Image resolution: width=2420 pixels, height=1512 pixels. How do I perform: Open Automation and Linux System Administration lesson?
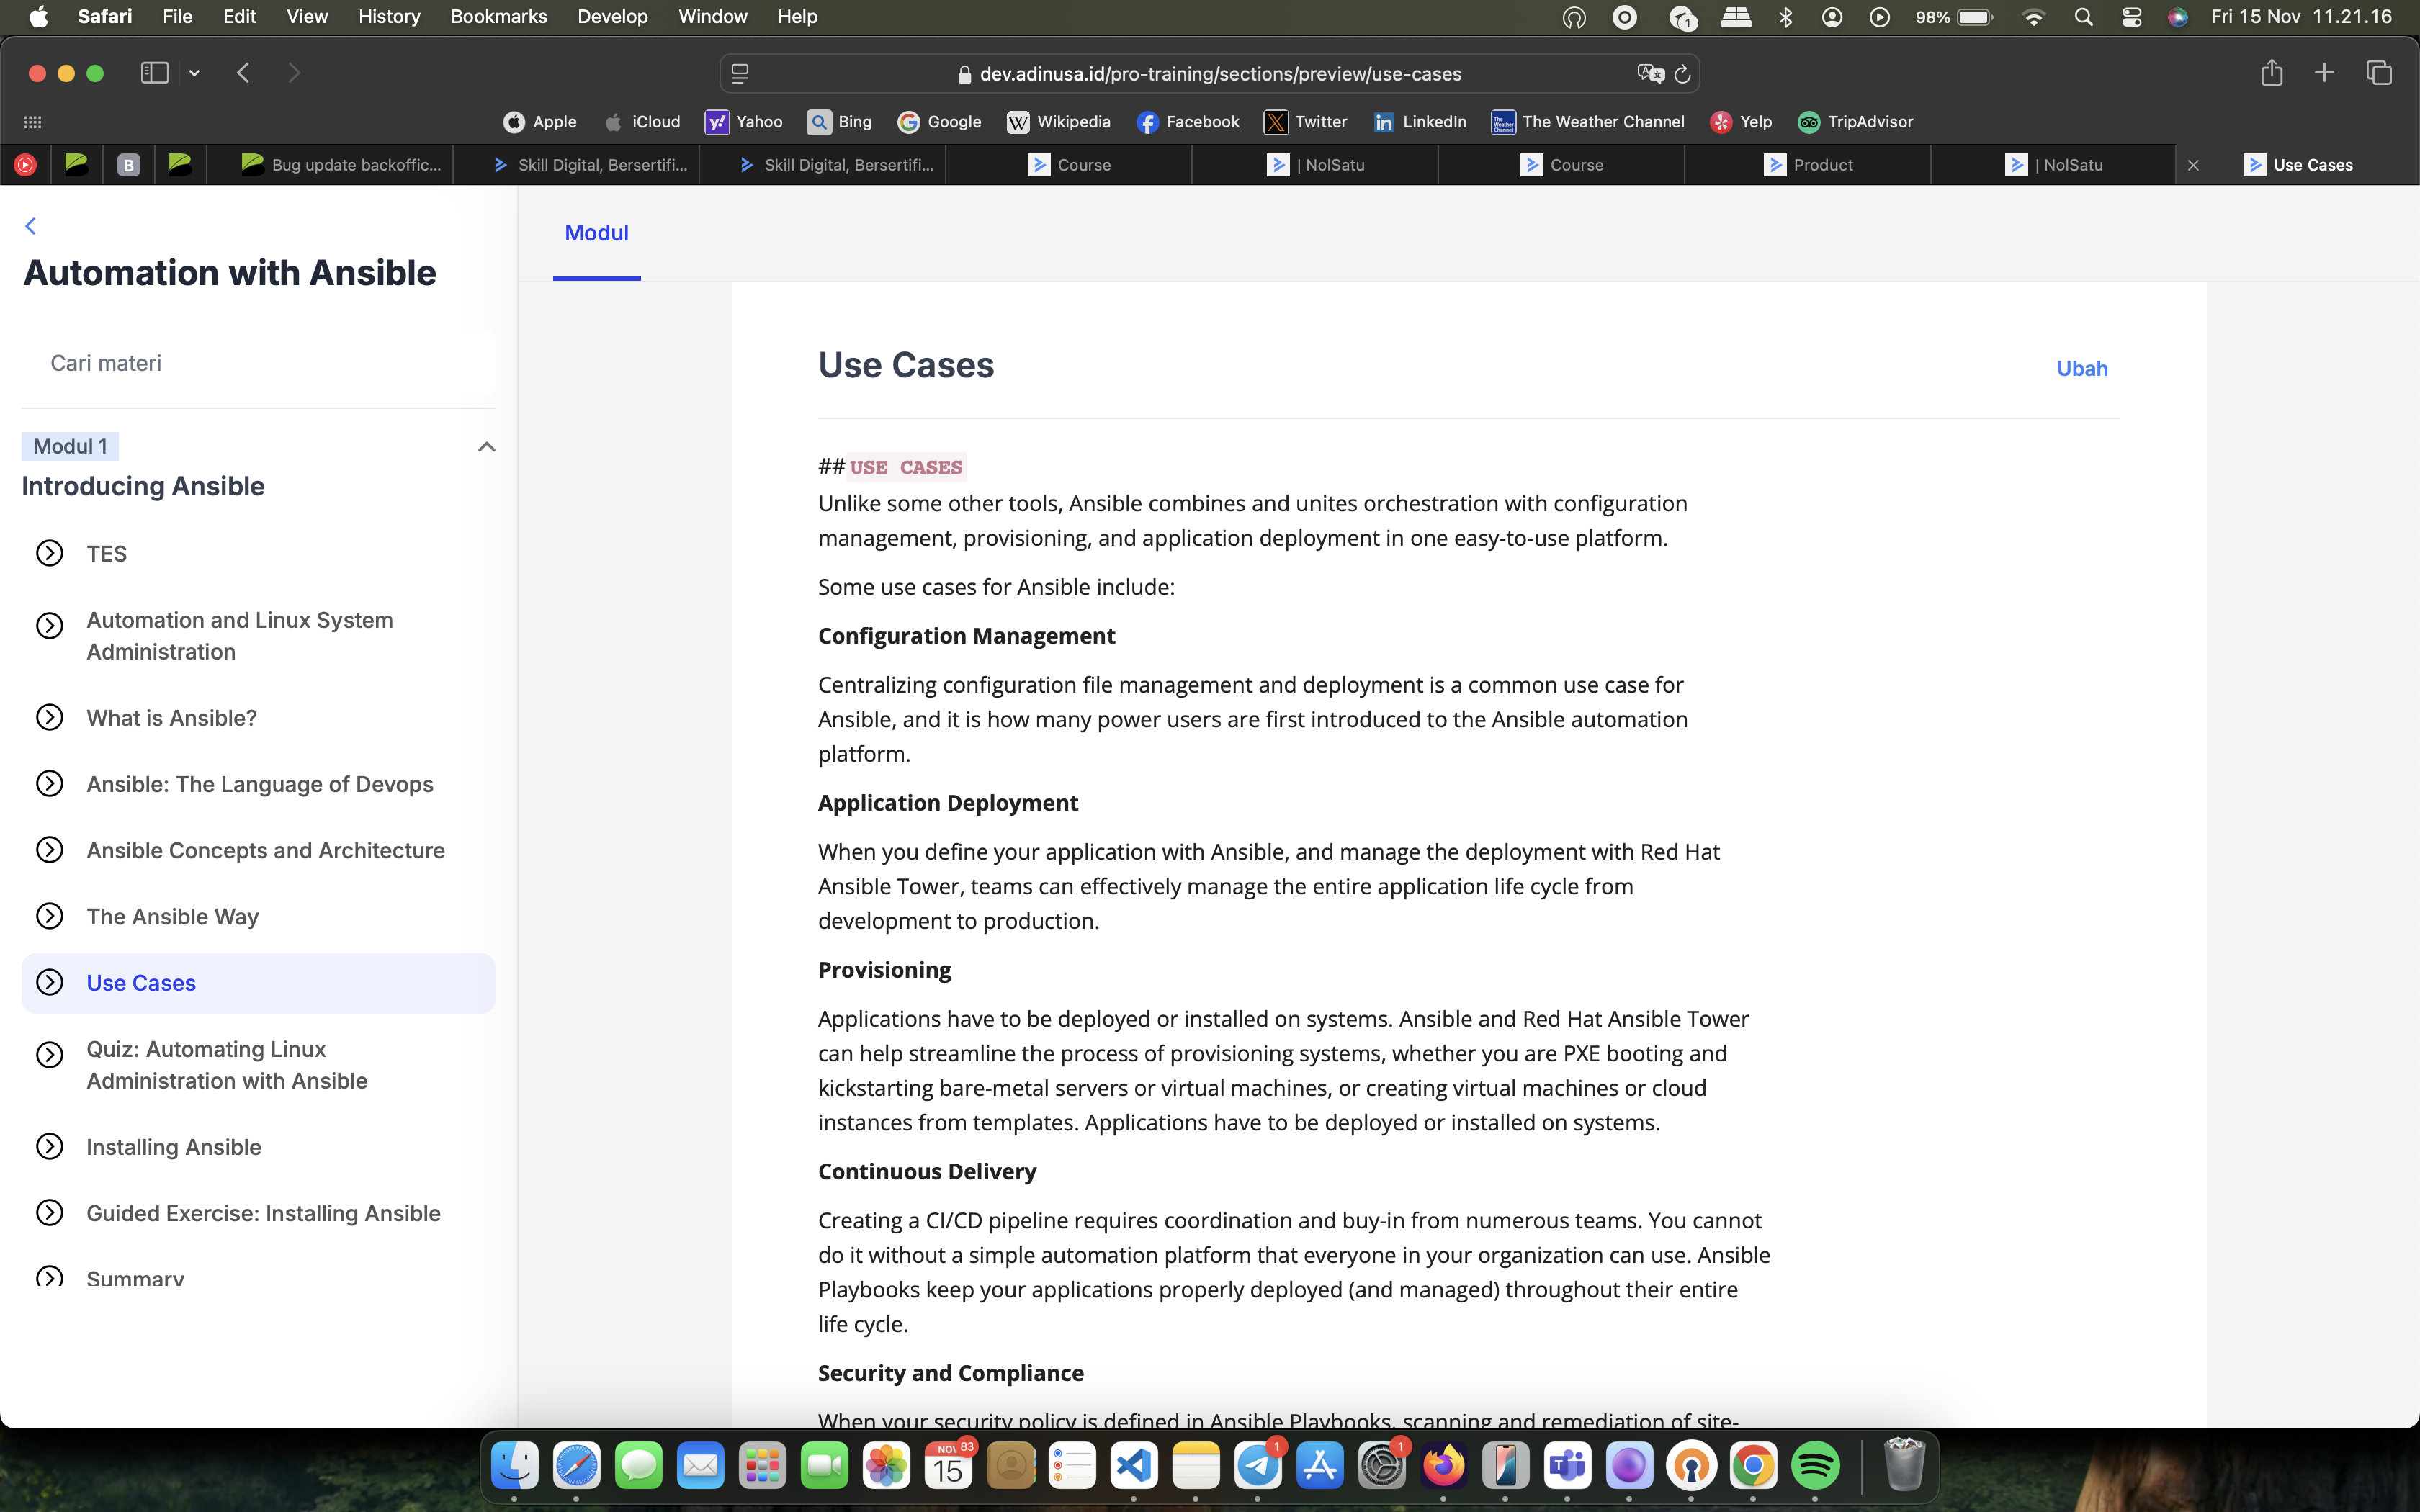coord(258,636)
